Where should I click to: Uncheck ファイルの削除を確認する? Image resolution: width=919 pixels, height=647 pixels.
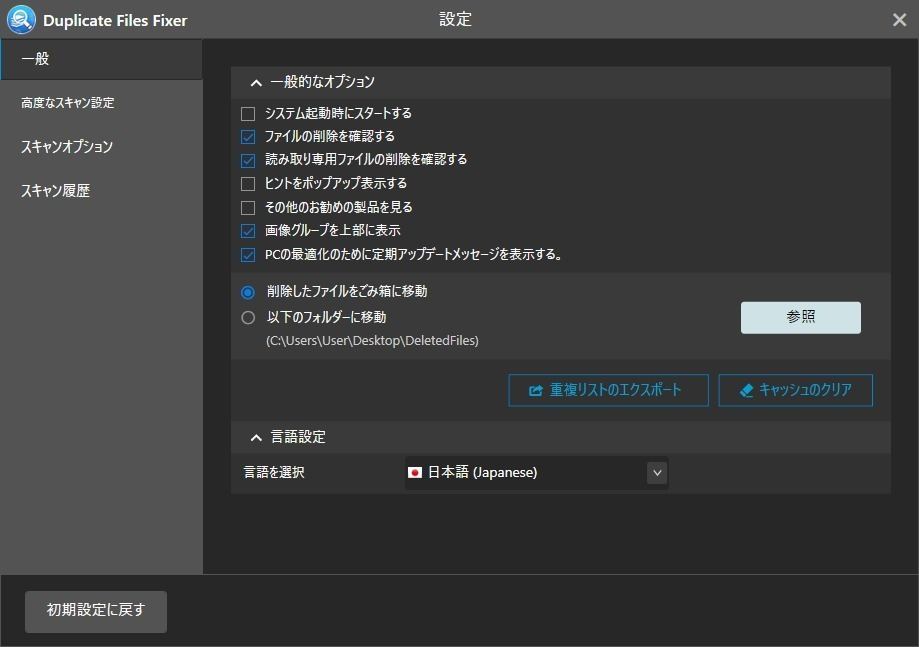coord(248,137)
